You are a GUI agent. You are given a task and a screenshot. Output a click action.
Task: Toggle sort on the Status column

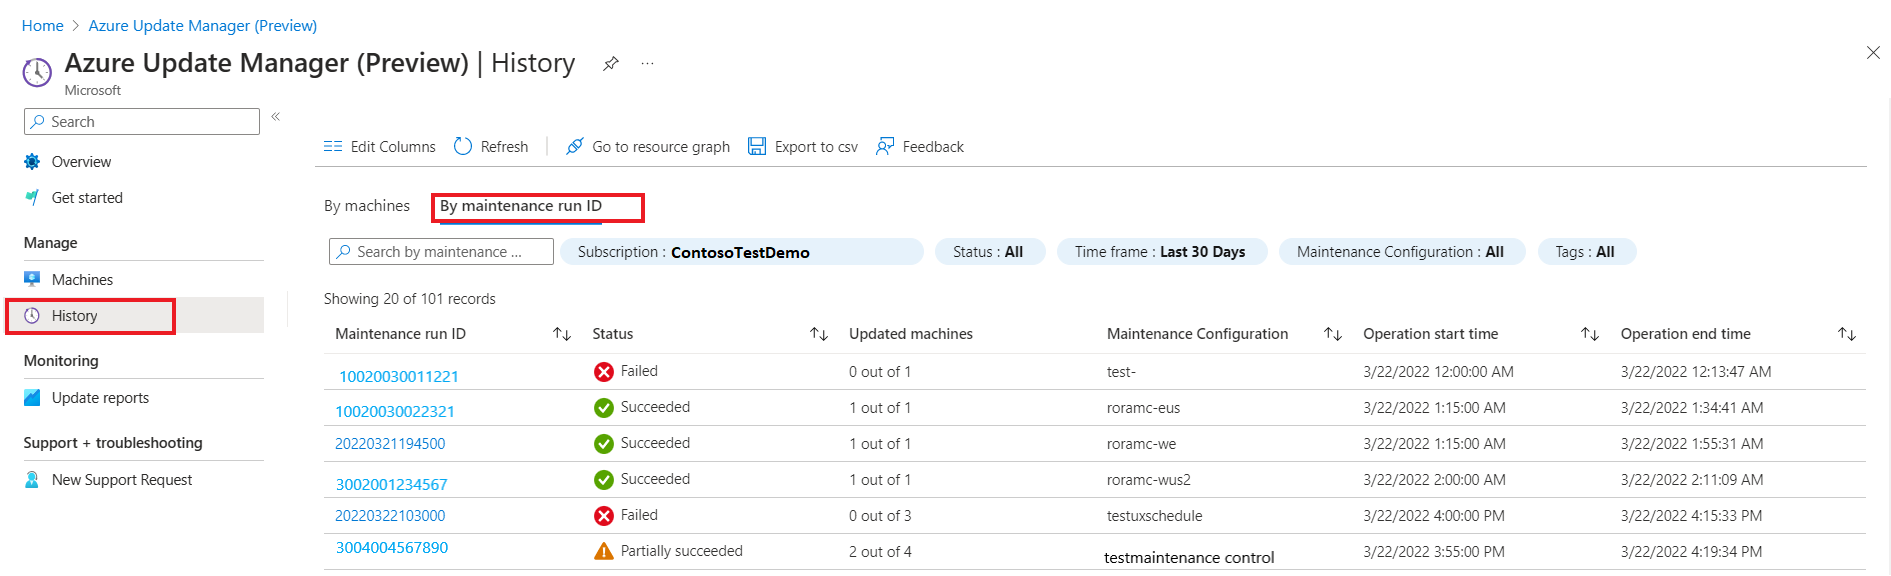coord(819,334)
